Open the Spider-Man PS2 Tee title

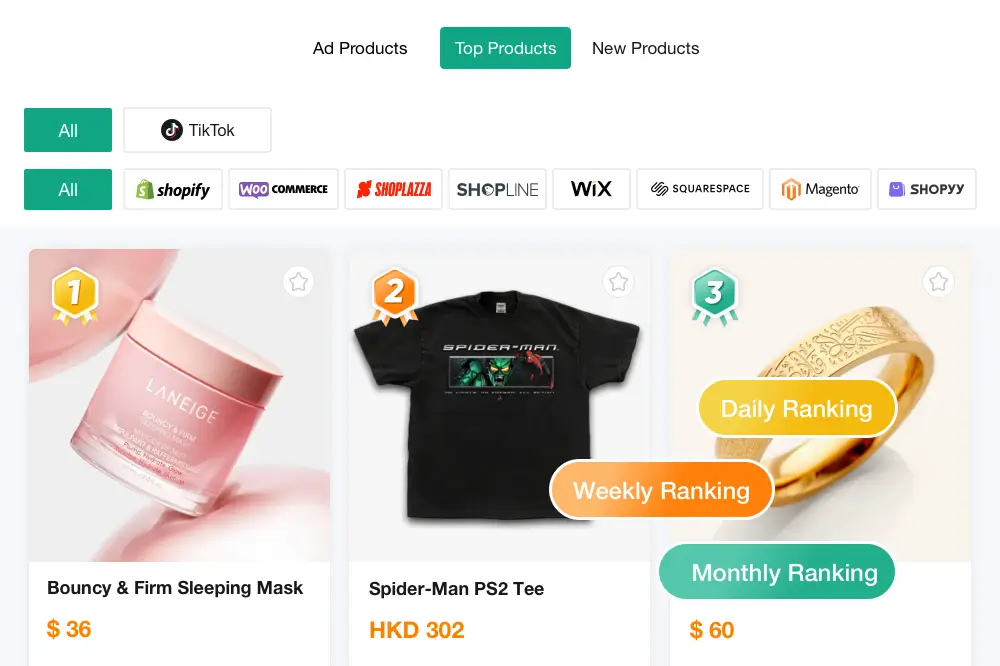[x=457, y=589]
